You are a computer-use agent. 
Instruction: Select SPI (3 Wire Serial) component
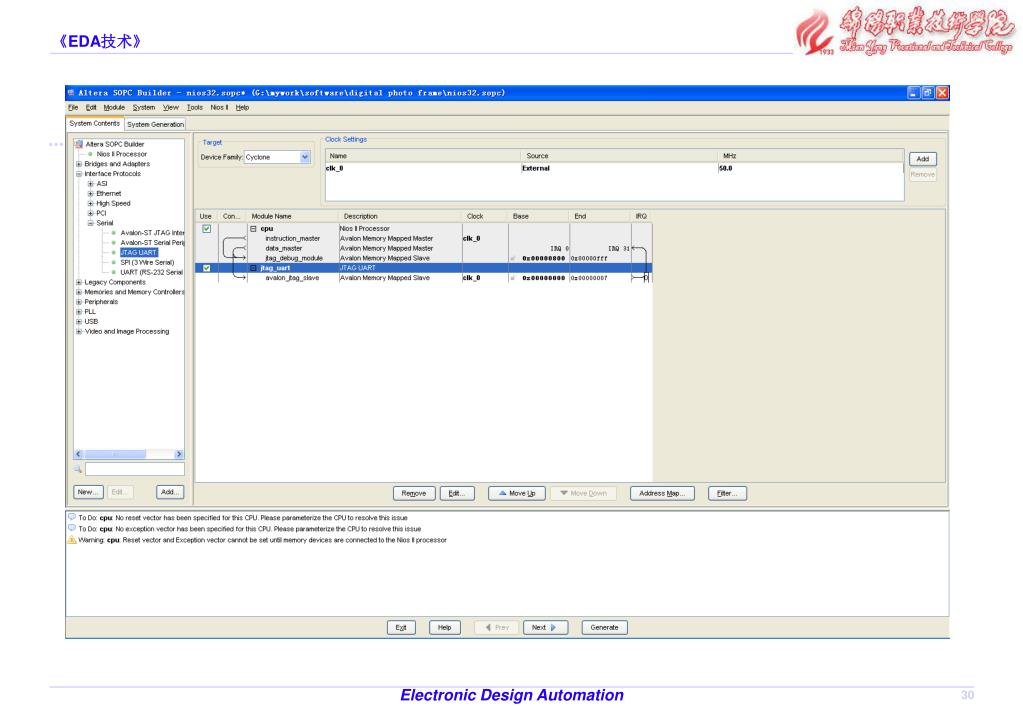(147, 262)
